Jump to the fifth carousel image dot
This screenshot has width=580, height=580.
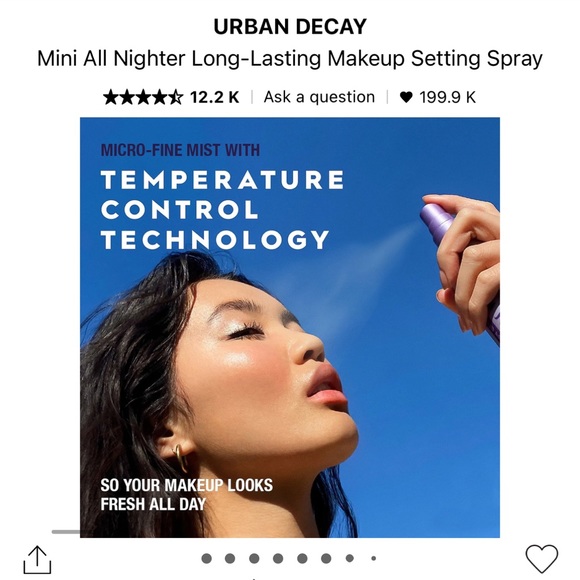tap(302, 558)
